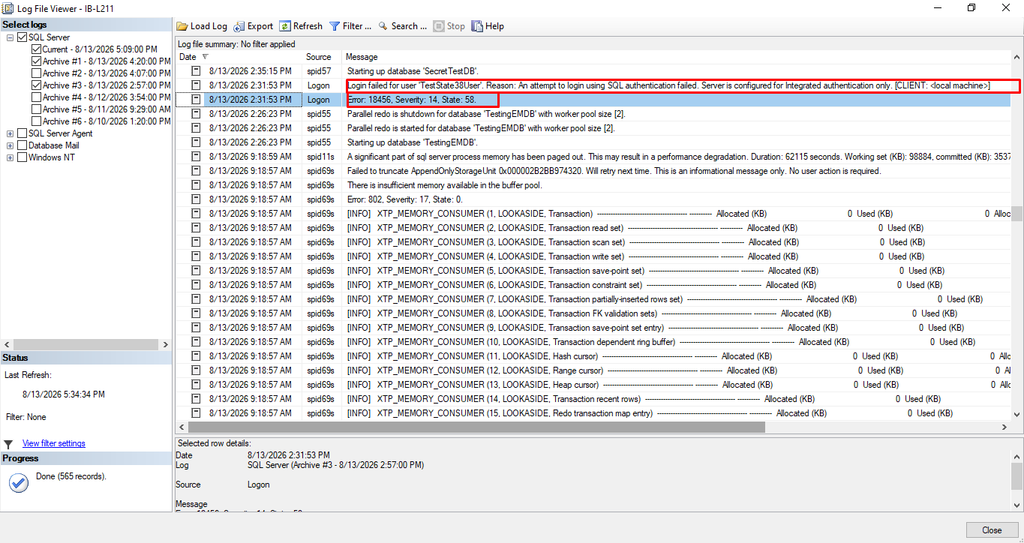Select XTP_MEMORY_CONSUMER (11, LOOKASIDE, Hash cursor) row
The image size is (1024, 543).
[x=593, y=357]
